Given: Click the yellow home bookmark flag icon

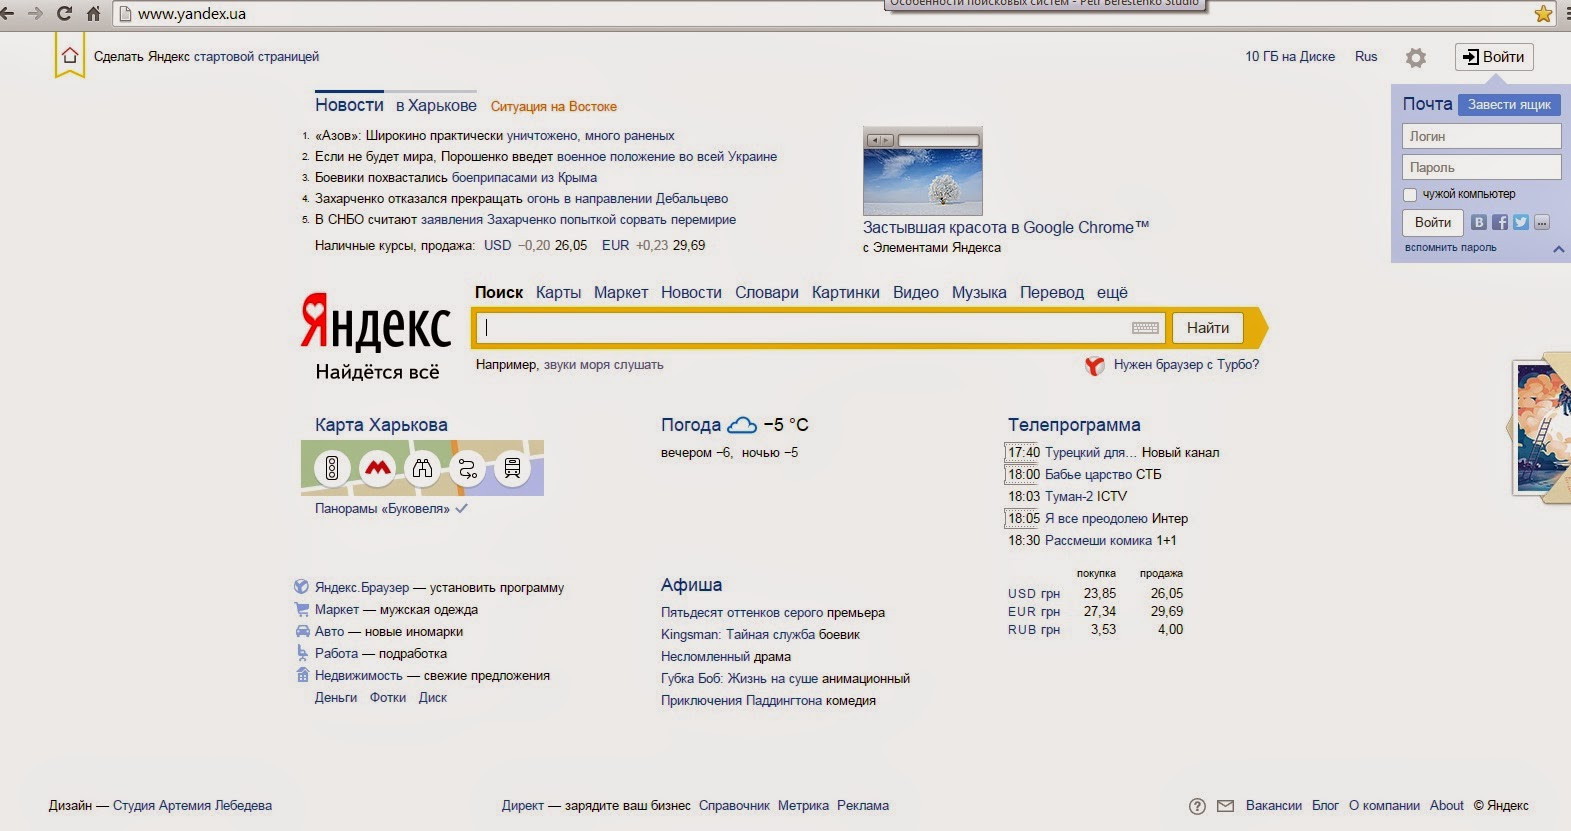Looking at the screenshot, I should pyautogui.click(x=69, y=56).
